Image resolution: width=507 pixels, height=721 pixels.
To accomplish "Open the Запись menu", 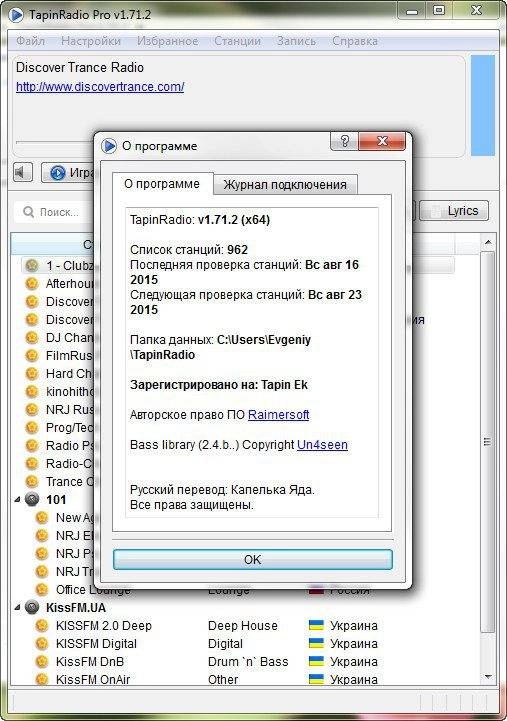I will [296, 41].
